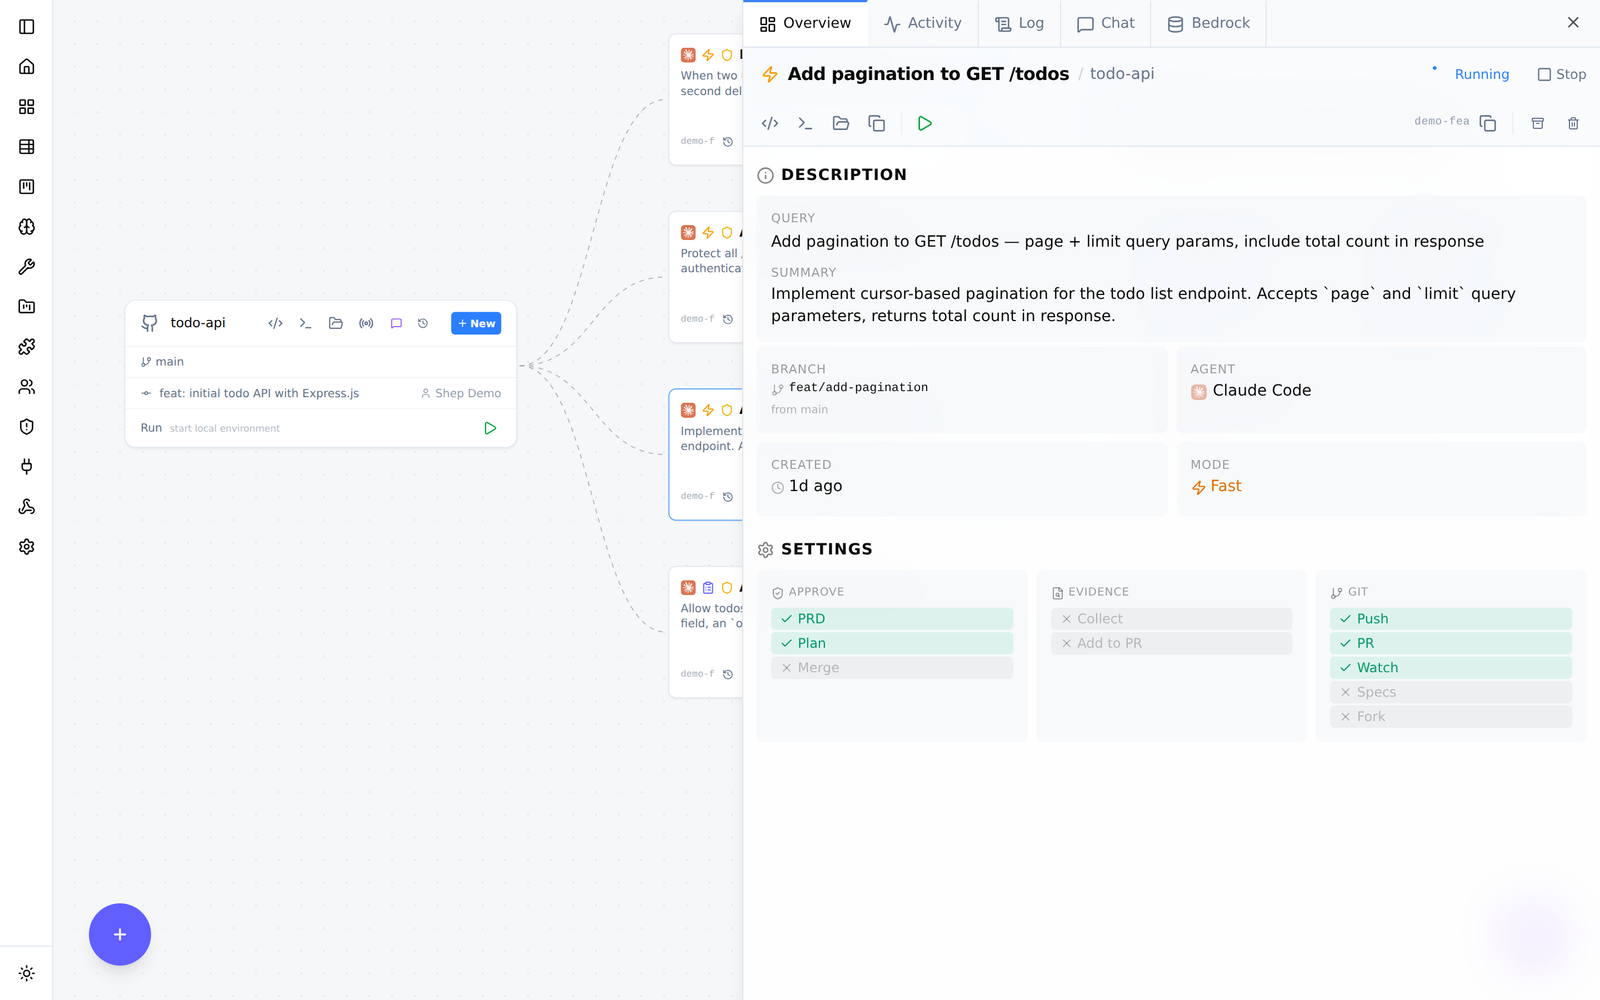Switch to the Bedrock tab
Screen dimensions: 1600x1000
click(x=1209, y=23)
